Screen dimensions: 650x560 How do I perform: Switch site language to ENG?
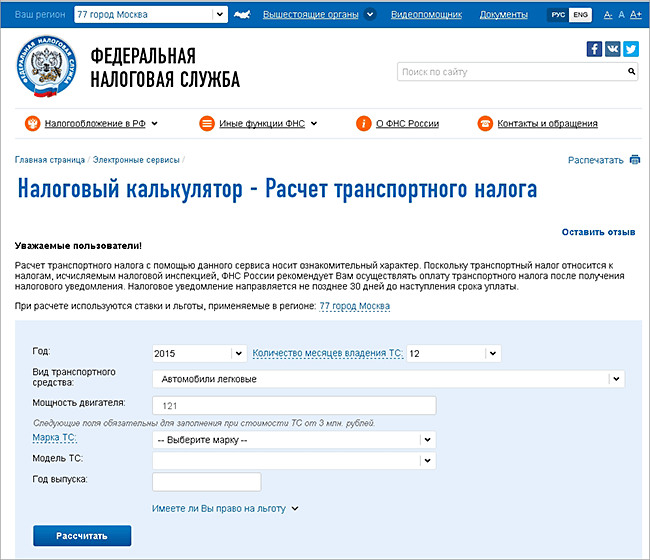coord(583,16)
